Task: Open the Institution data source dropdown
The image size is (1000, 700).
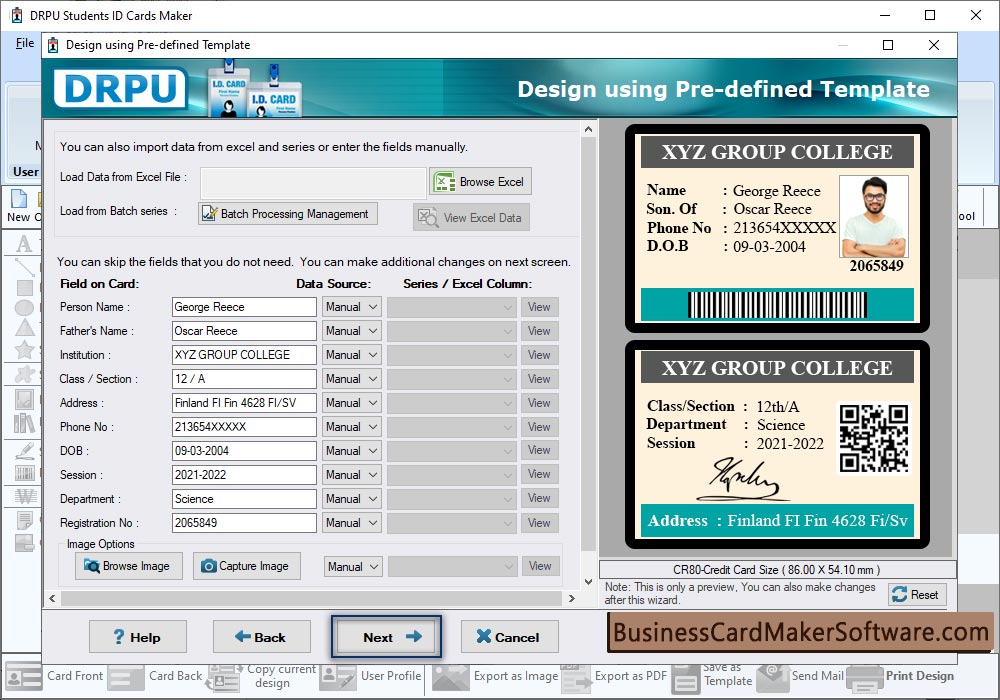Action: click(352, 355)
